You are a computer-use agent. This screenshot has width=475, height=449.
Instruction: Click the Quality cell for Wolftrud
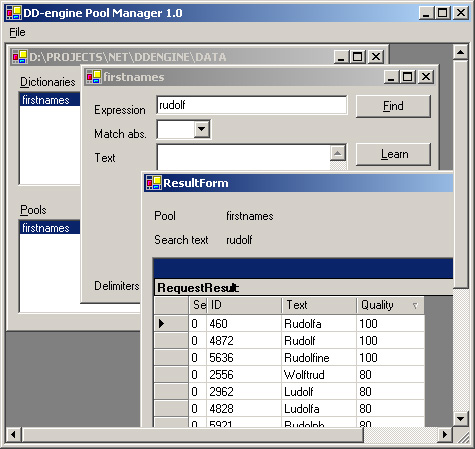(390, 375)
